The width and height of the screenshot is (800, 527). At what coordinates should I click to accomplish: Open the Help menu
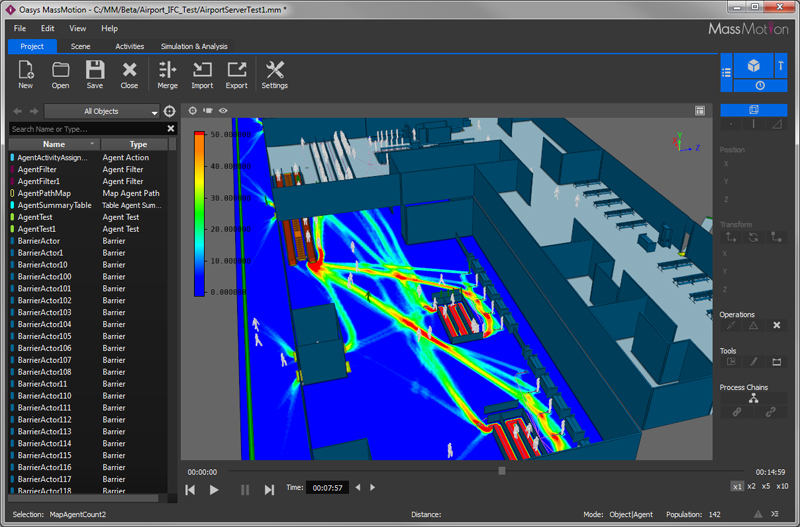[109, 29]
